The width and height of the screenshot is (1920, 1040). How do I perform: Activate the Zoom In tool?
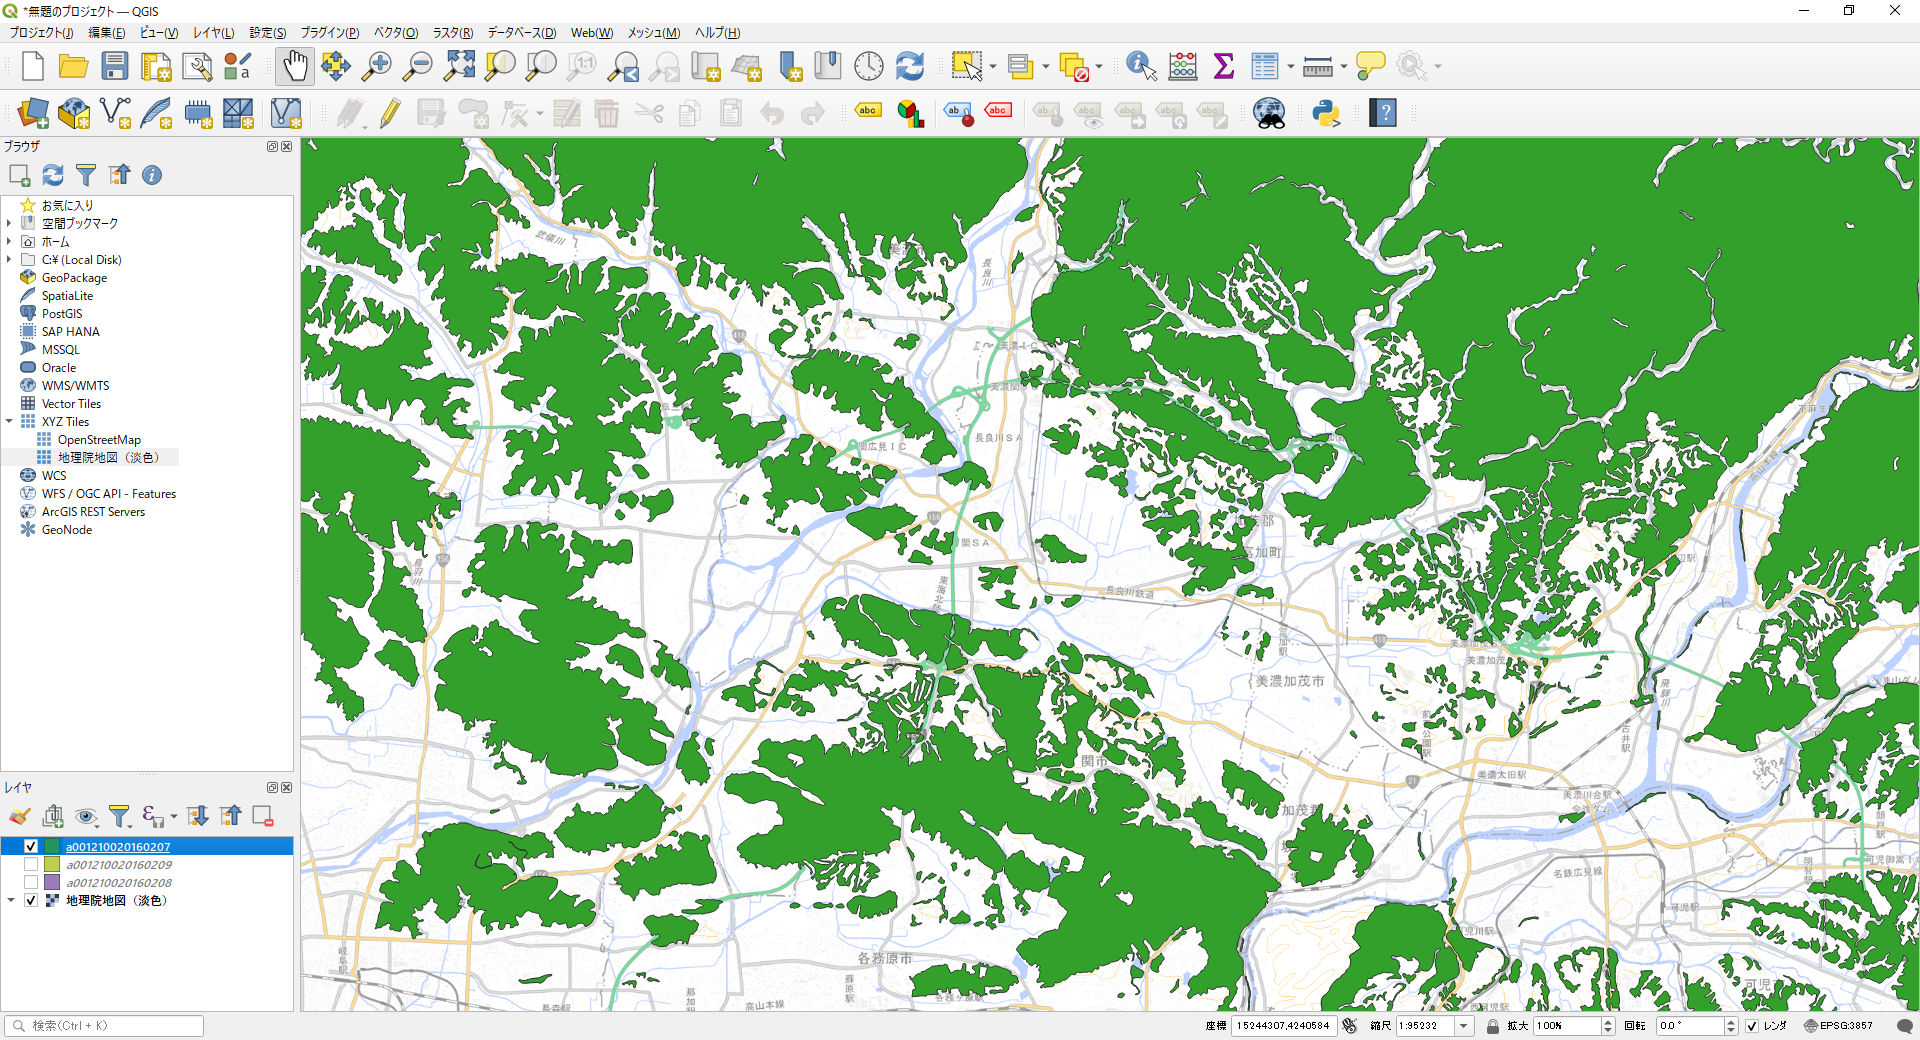[377, 66]
